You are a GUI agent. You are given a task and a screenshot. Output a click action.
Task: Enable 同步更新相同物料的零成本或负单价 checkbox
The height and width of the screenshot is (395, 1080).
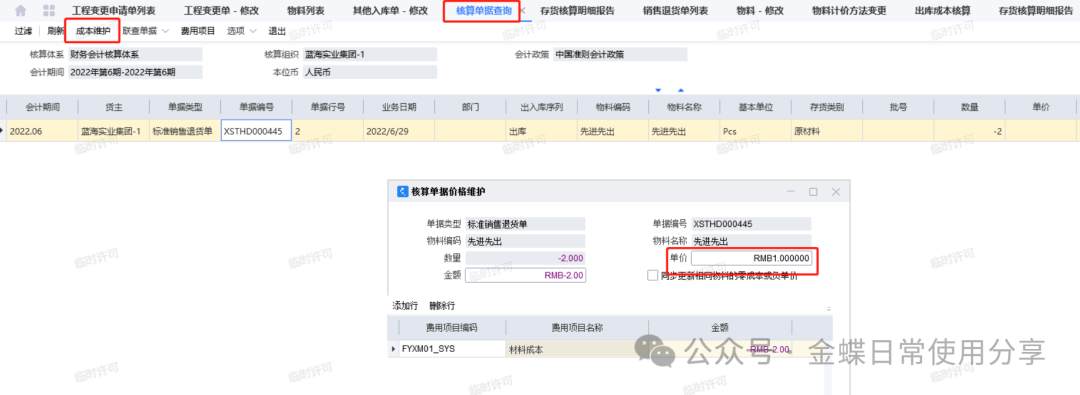pyautogui.click(x=653, y=275)
